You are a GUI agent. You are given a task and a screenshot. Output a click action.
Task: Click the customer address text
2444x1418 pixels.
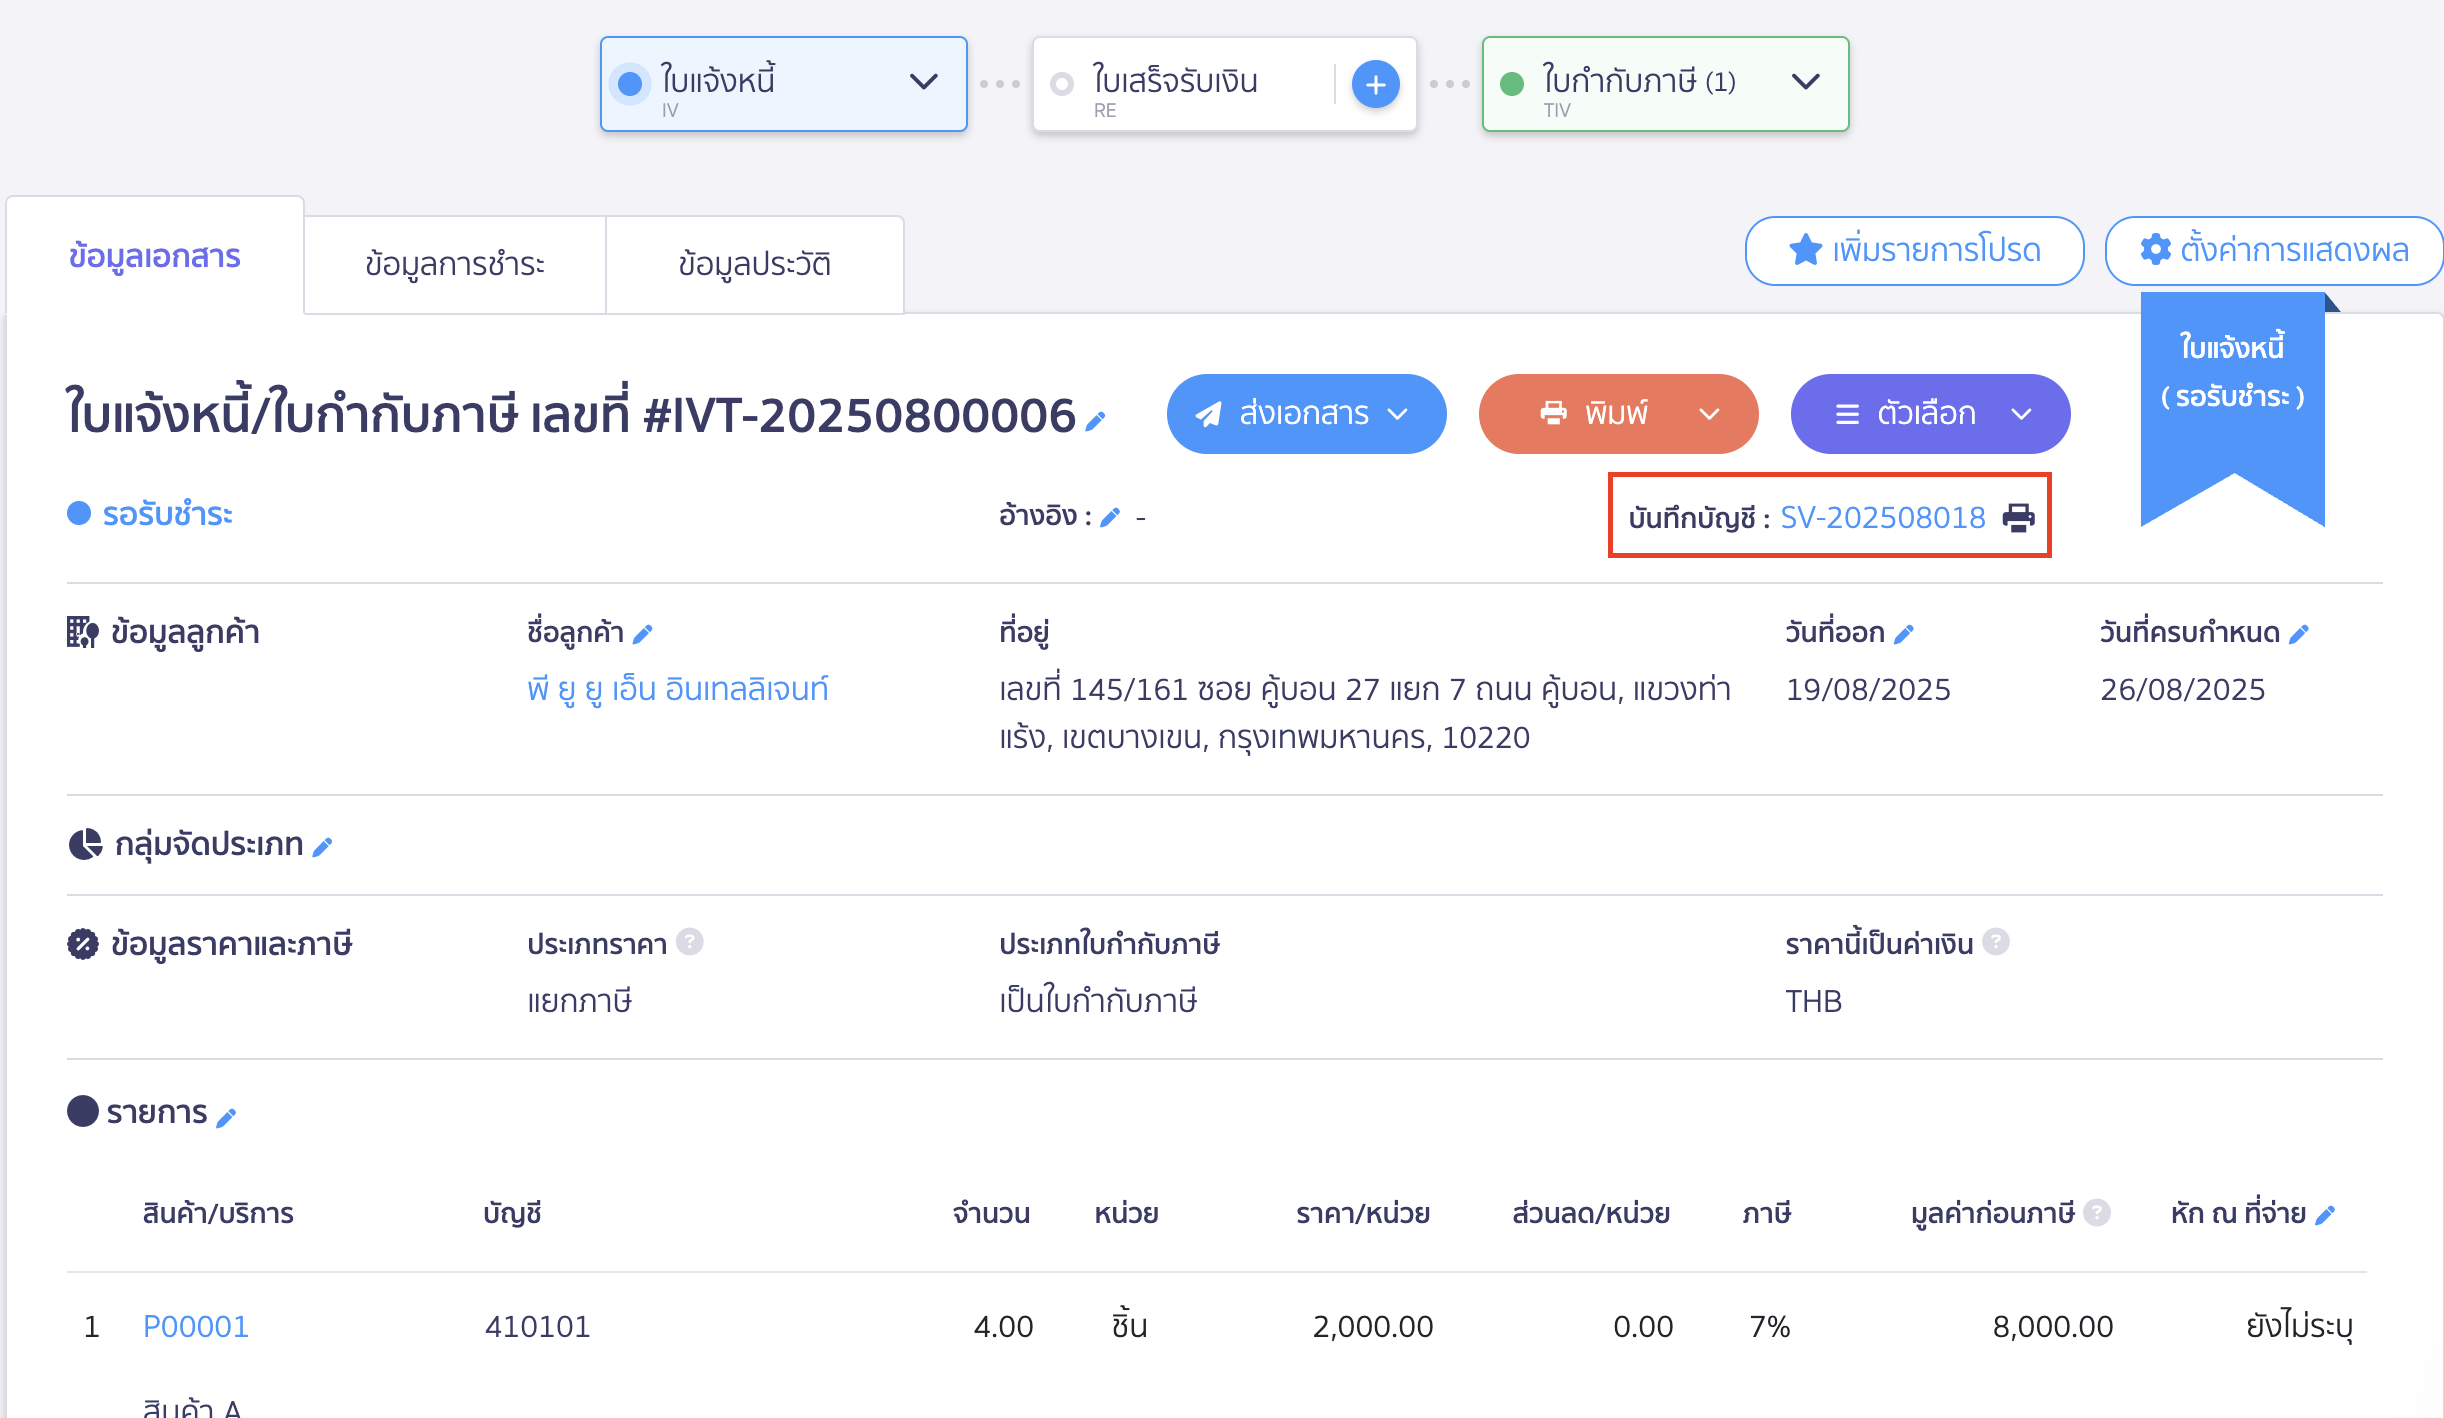(x=1365, y=713)
